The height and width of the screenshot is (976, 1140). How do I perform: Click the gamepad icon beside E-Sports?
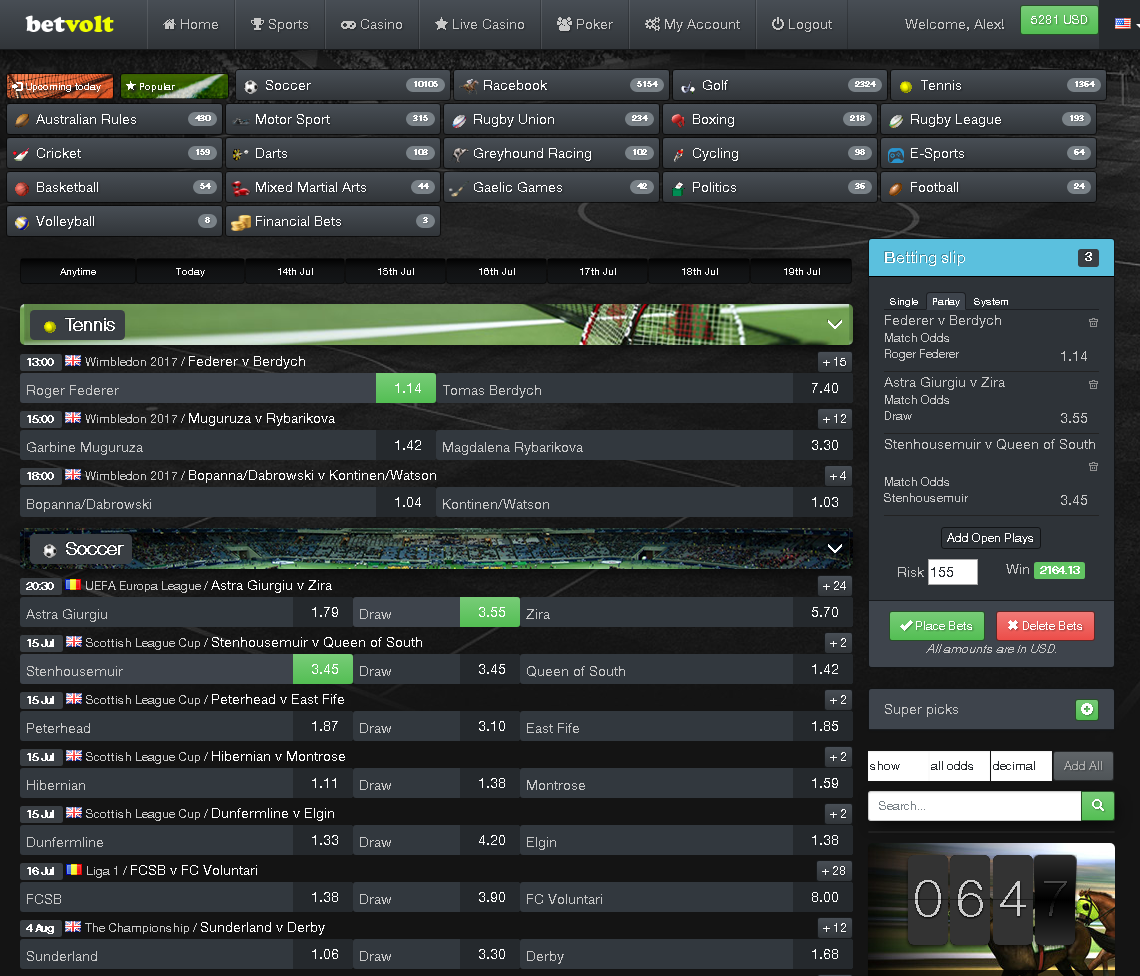pos(896,154)
